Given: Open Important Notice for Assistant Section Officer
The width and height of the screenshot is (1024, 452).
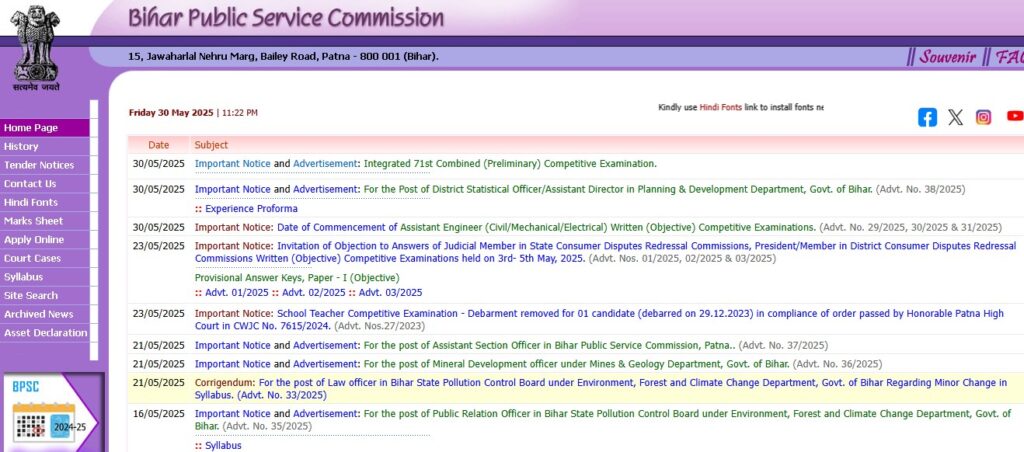Looking at the screenshot, I should tap(232, 346).
